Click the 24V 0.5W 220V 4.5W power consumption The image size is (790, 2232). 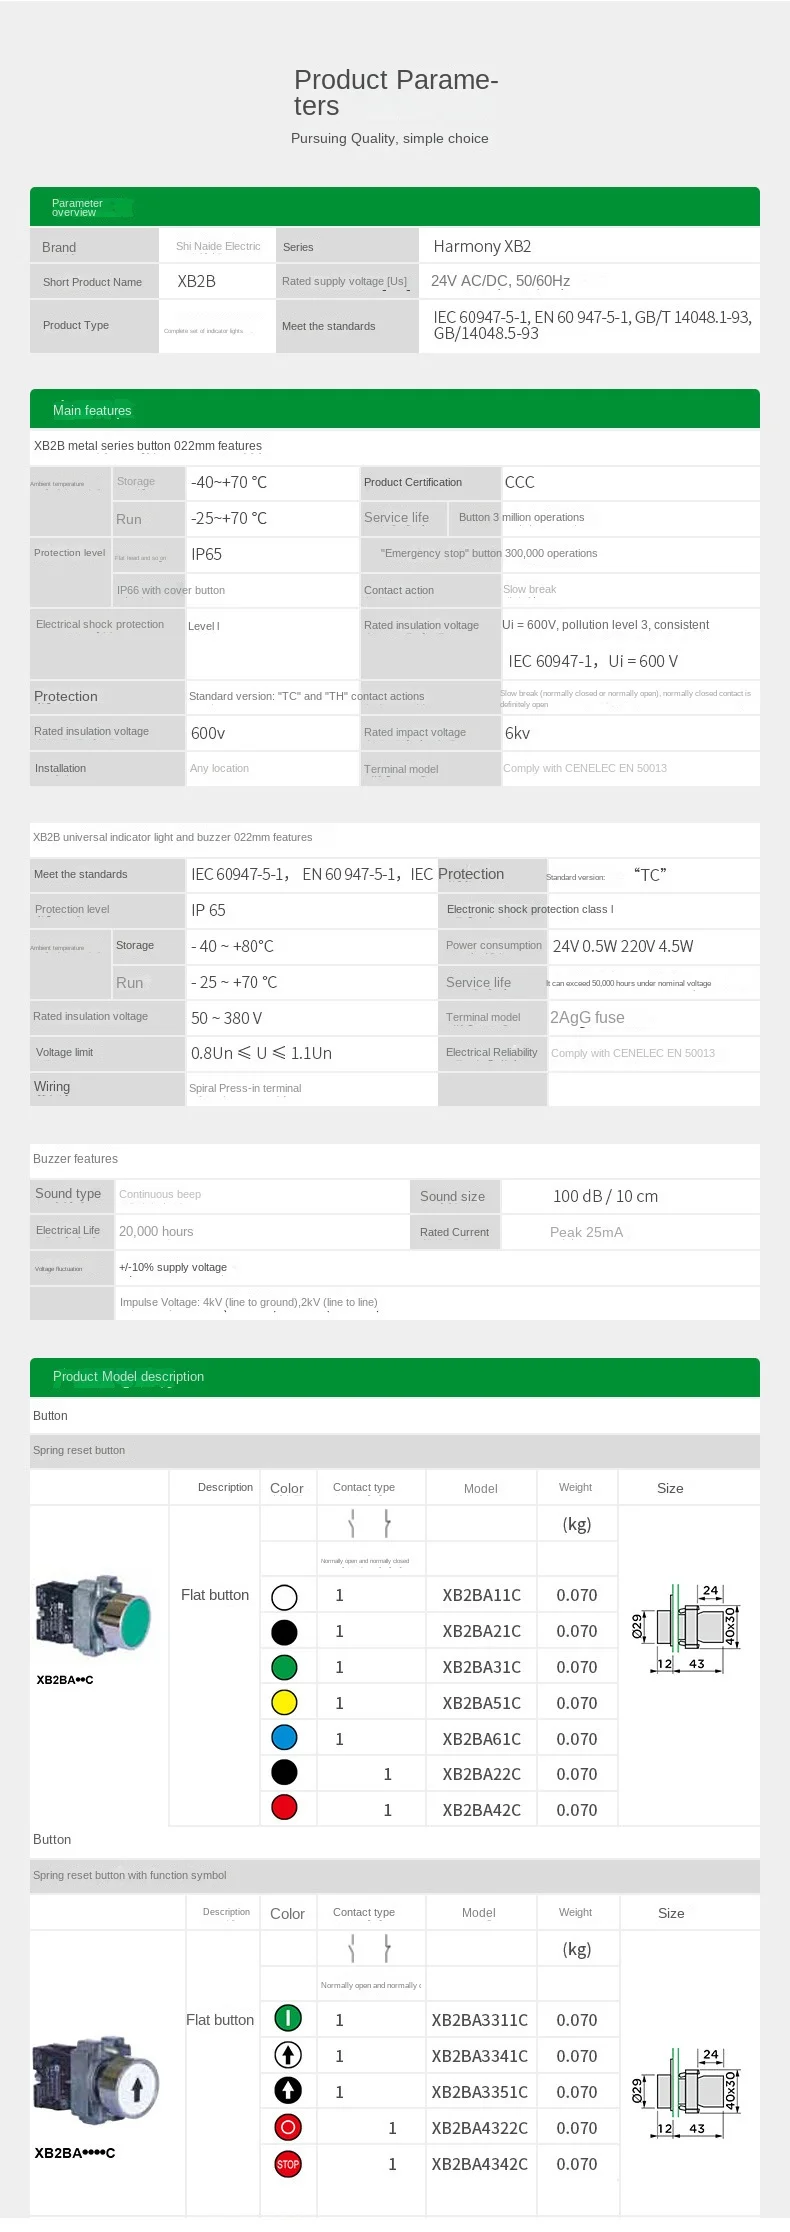[623, 946]
